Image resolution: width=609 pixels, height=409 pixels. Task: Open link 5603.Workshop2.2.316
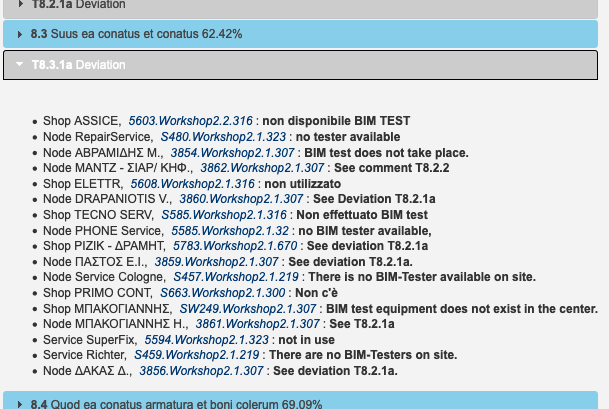coord(191,120)
